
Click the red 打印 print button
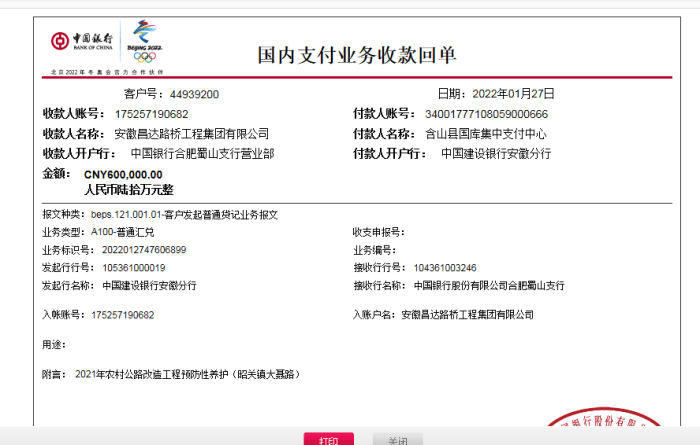coord(328,440)
